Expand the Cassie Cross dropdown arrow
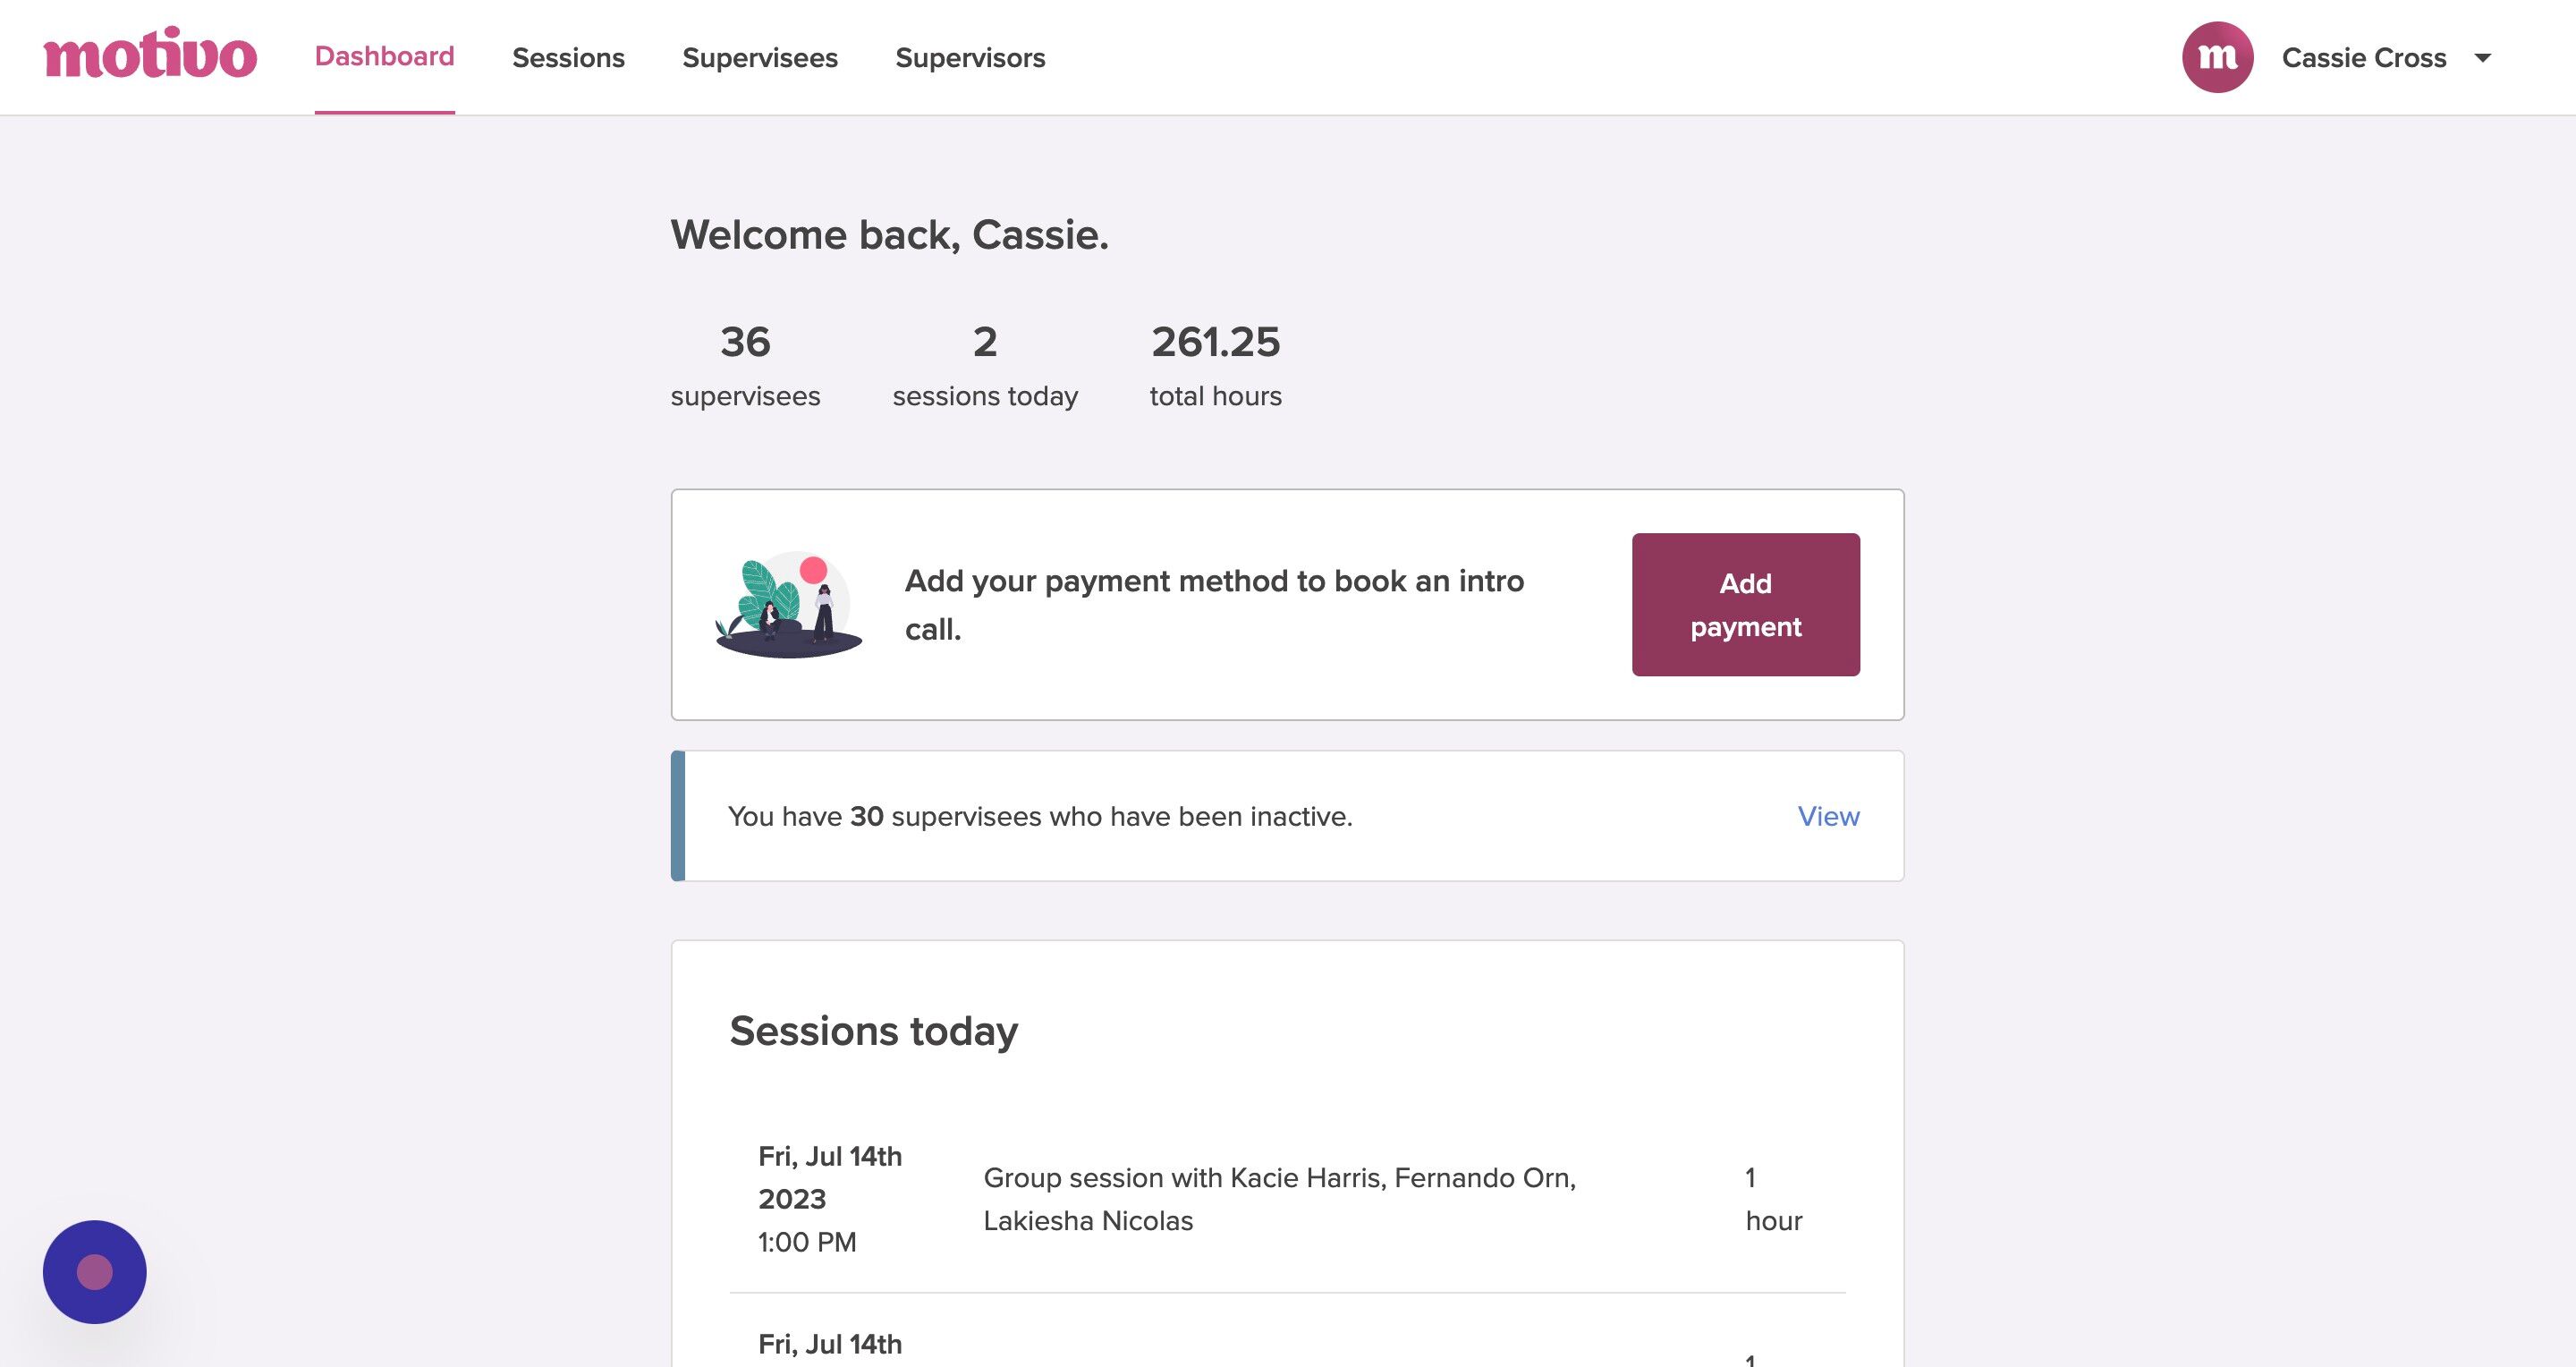 (2482, 58)
